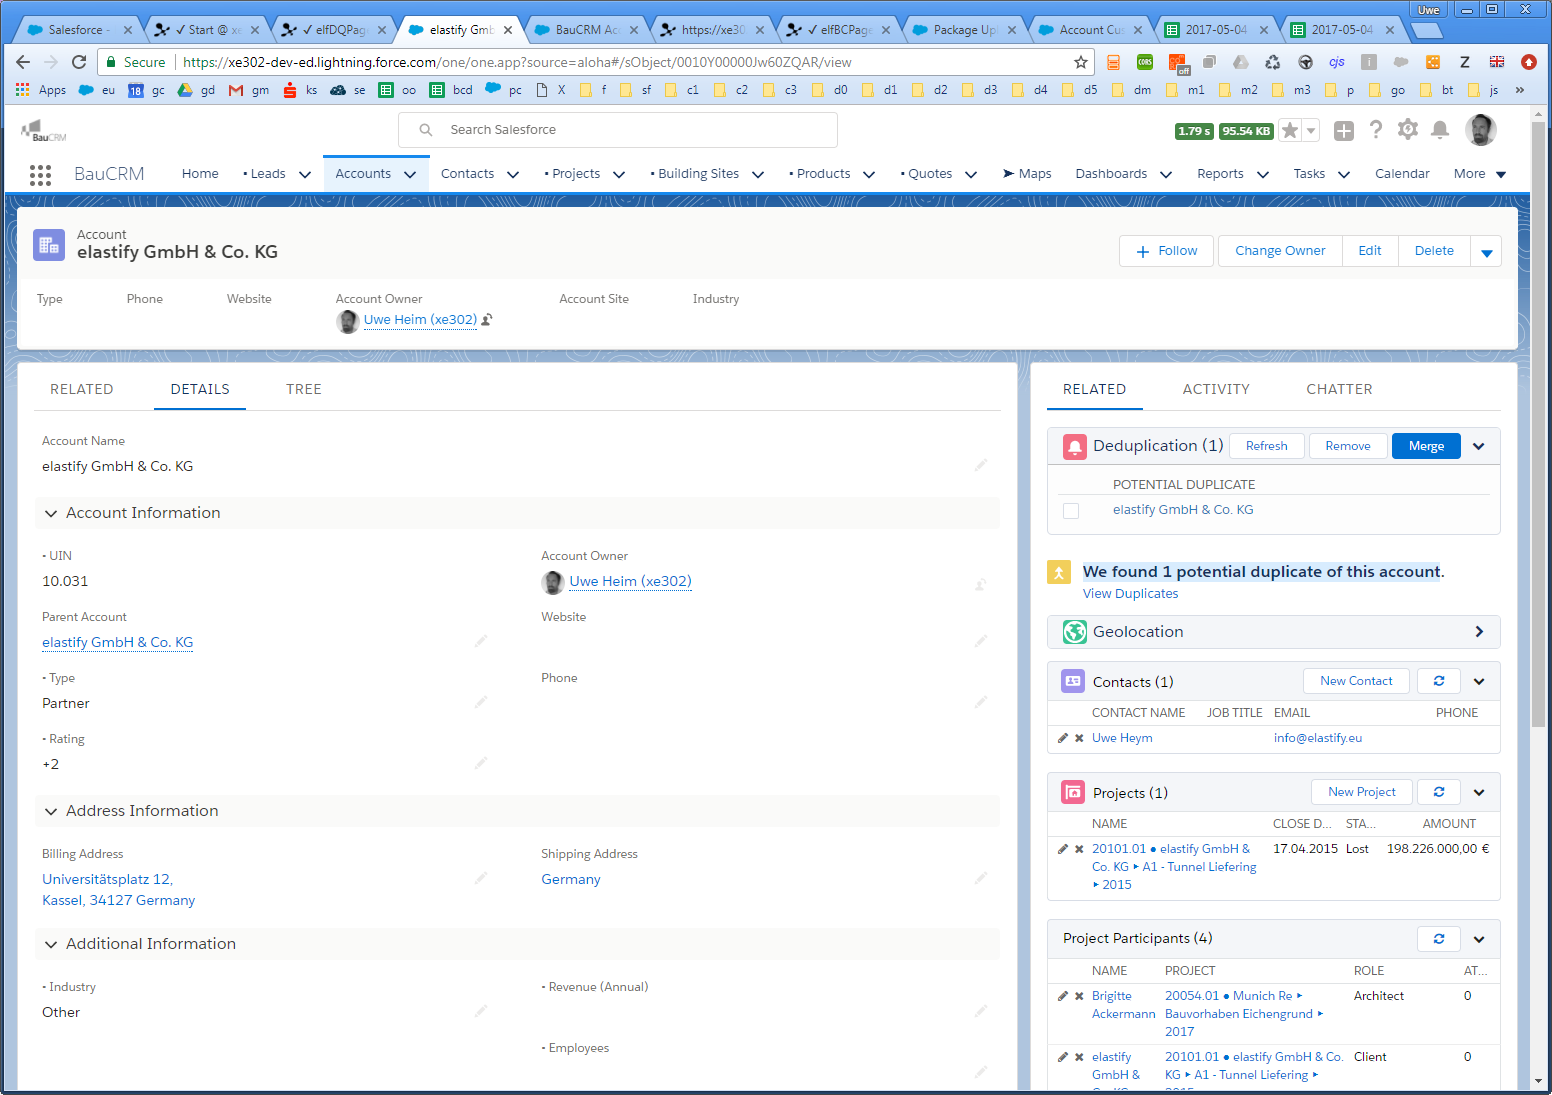Click the Delete account button

coord(1434,251)
